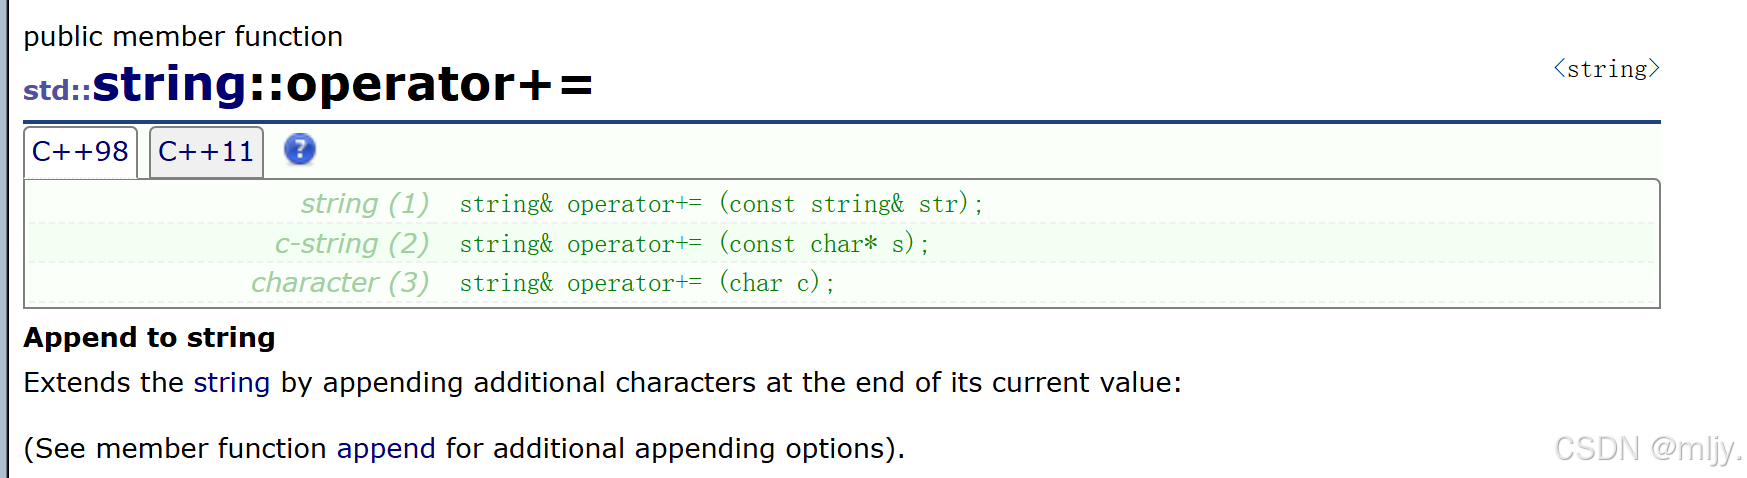
Task: Click the 'string' class name in the heading
Action: coord(170,84)
